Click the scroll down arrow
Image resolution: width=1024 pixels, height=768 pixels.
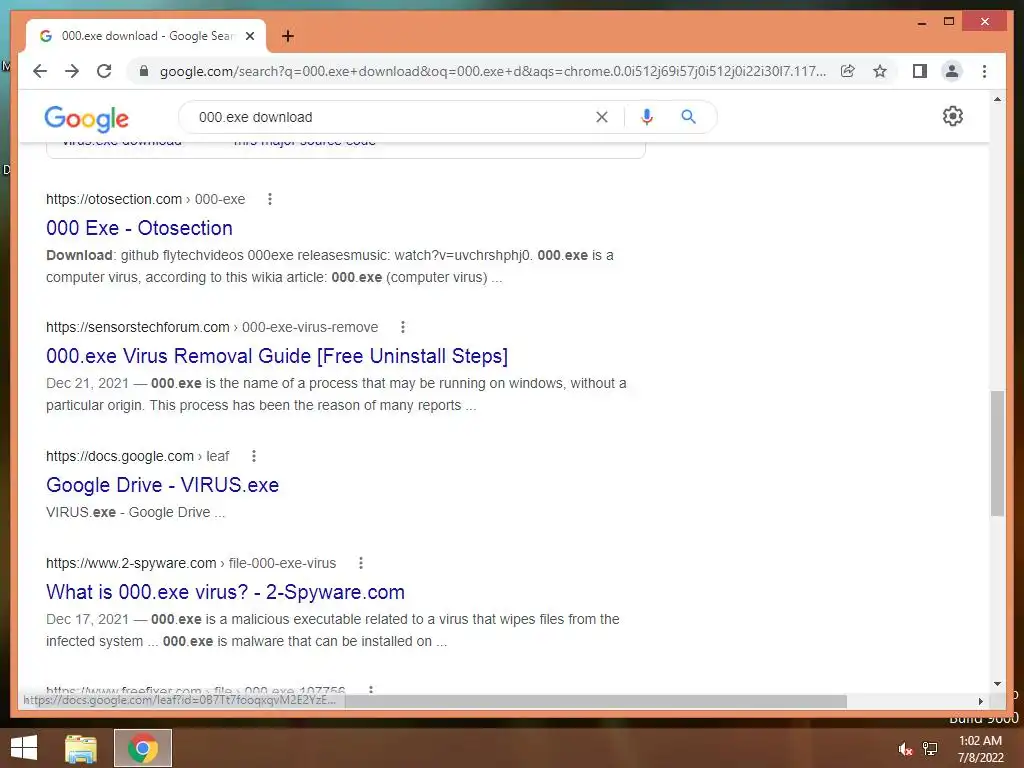997,684
